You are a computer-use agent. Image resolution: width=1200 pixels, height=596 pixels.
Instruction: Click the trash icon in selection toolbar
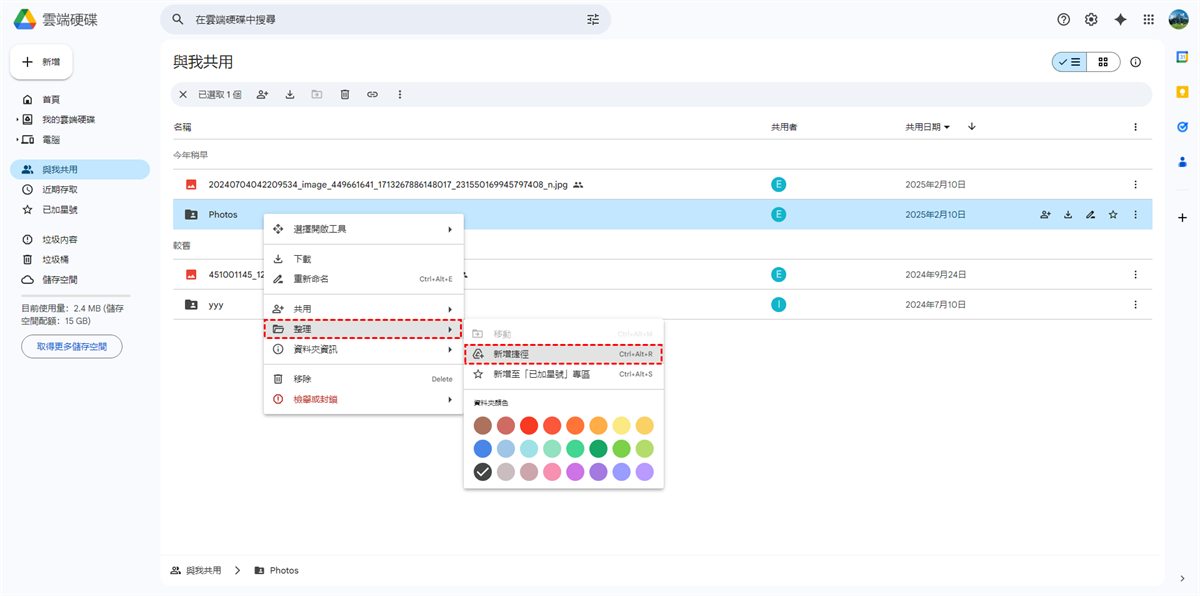(x=345, y=95)
